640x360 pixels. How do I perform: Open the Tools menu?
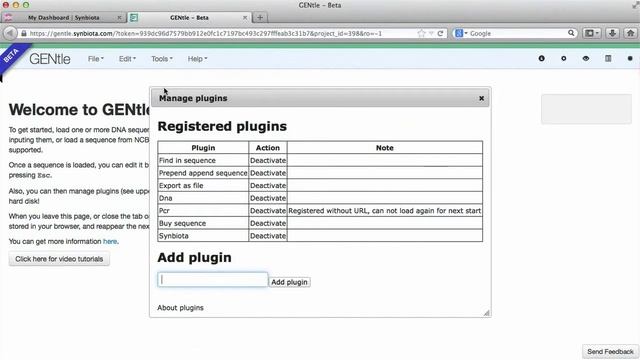tap(162, 59)
